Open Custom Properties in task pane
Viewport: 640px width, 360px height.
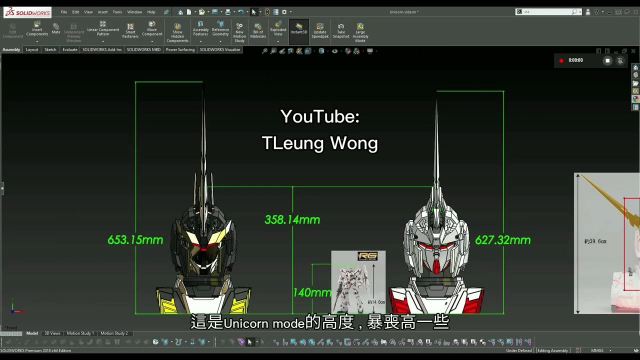pos(636,107)
